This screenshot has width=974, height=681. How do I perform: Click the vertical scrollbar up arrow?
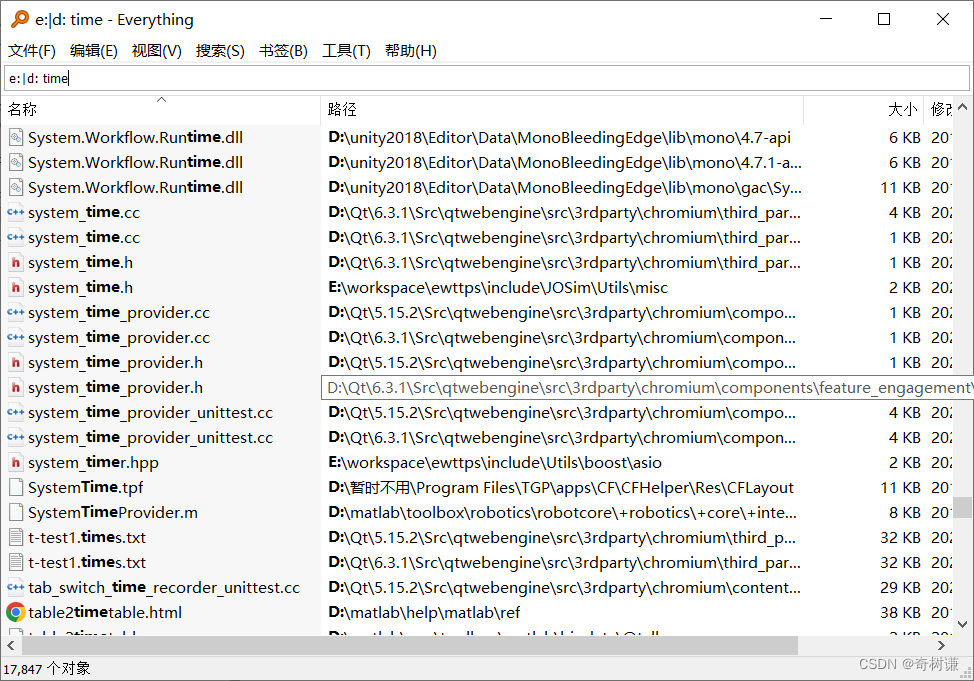pos(962,107)
